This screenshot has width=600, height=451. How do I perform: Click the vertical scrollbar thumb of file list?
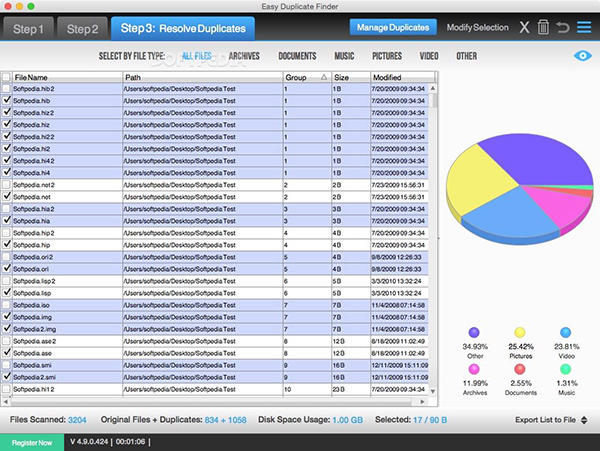433,101
